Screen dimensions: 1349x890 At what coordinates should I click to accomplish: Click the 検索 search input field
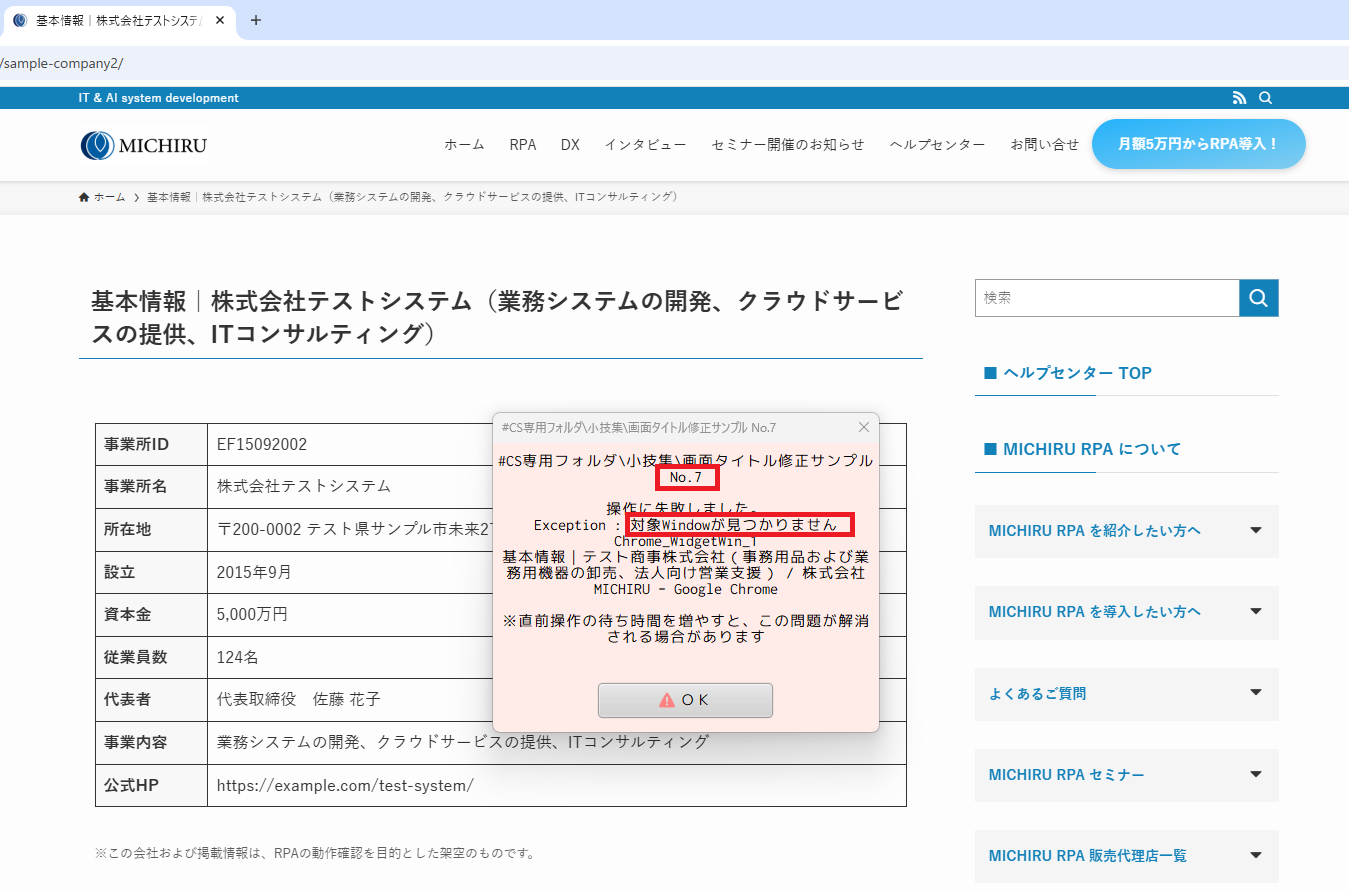[x=1107, y=298]
